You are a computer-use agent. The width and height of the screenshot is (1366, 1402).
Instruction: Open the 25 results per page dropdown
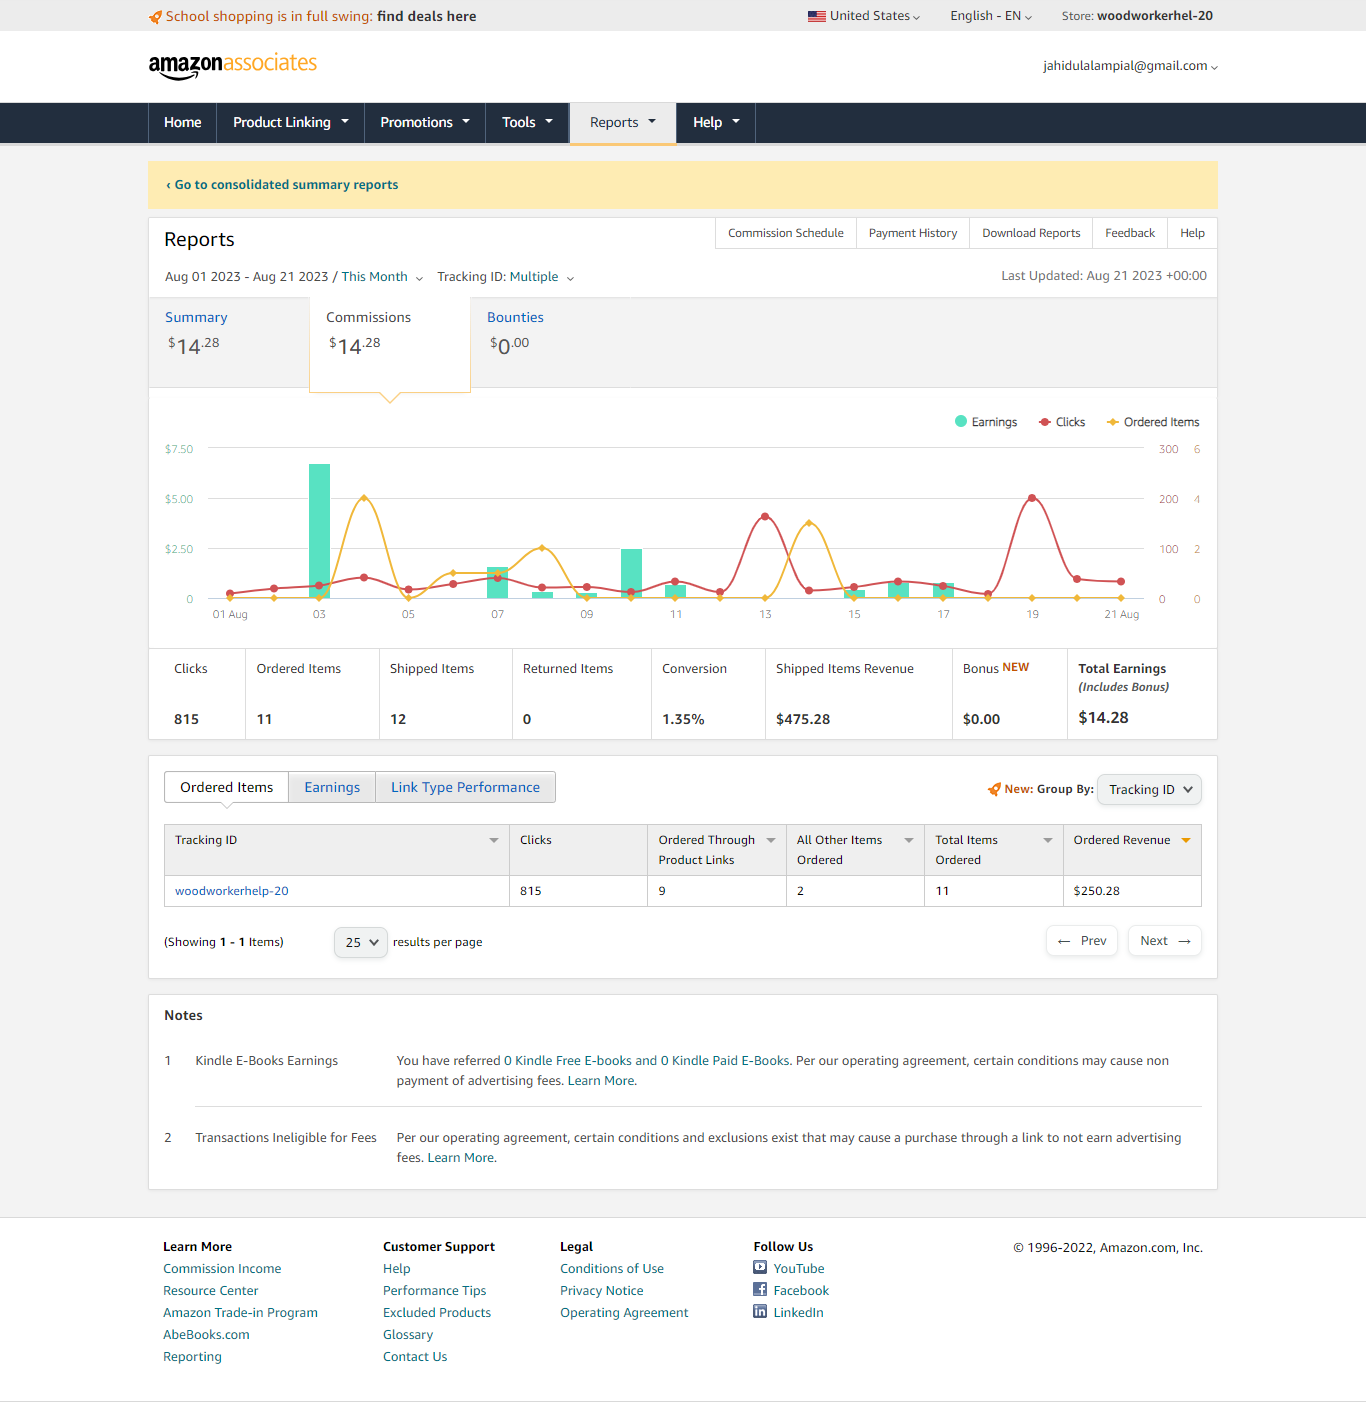tap(361, 942)
